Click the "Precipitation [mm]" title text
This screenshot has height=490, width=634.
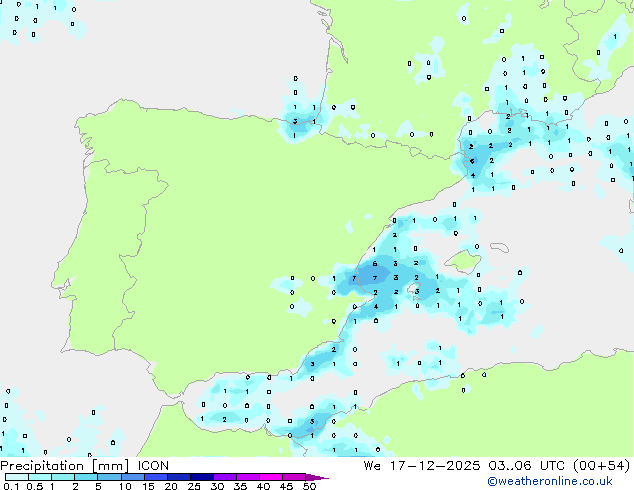(65, 466)
